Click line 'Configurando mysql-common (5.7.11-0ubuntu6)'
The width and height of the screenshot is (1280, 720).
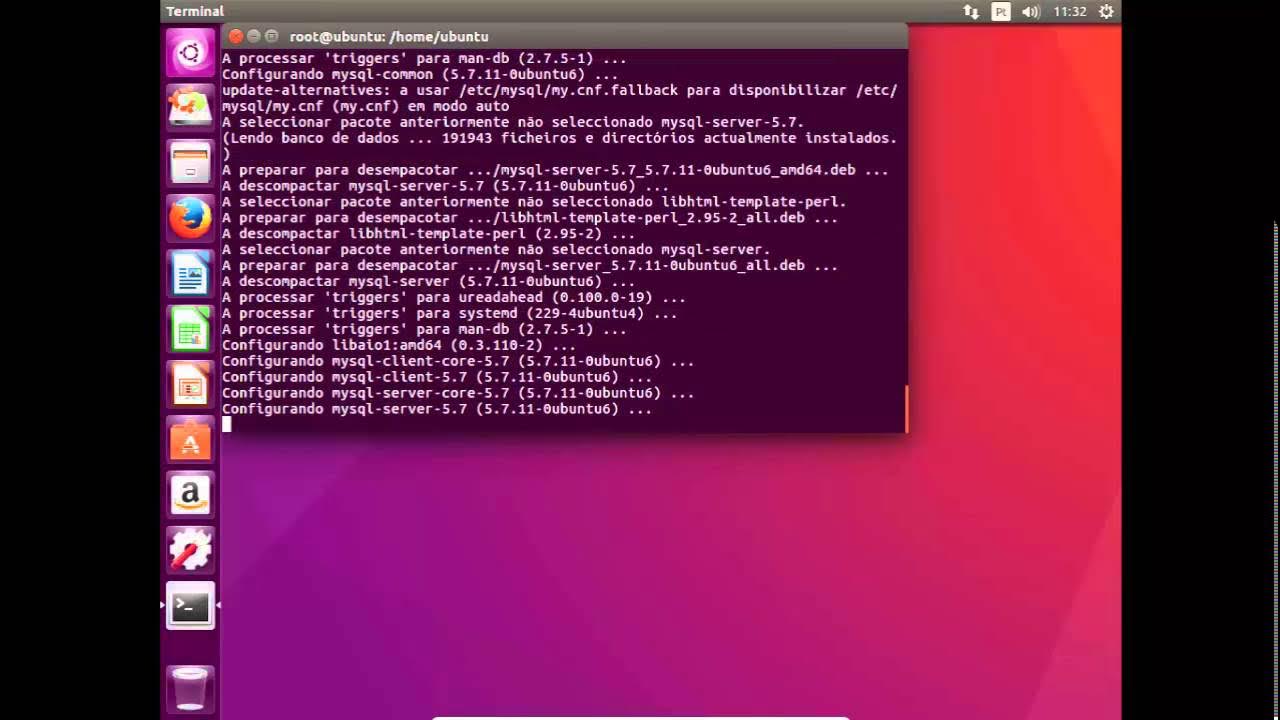(420, 74)
